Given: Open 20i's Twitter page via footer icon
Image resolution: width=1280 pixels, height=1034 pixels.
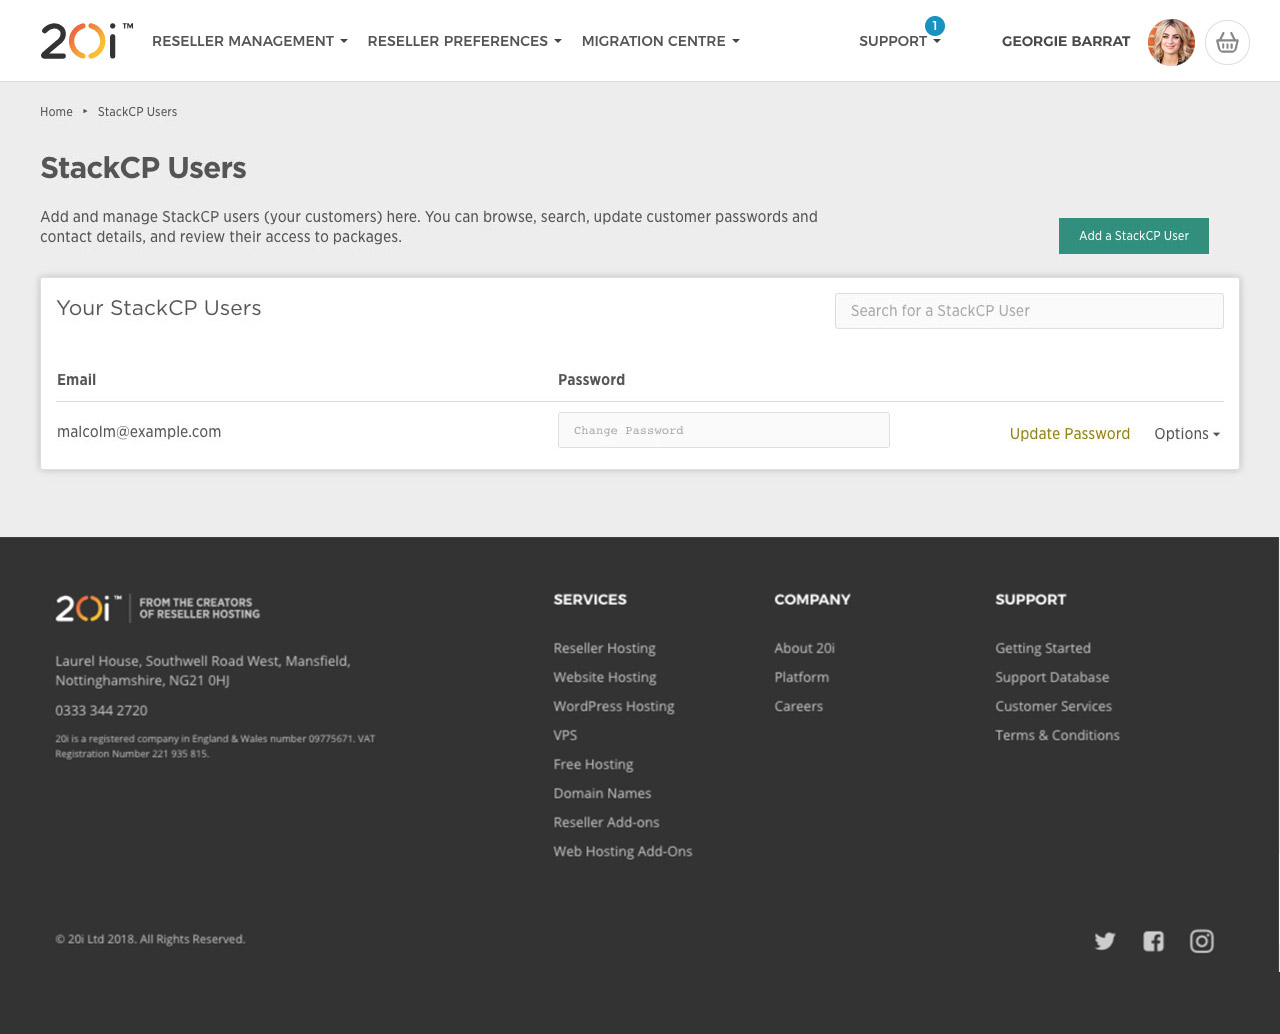Looking at the screenshot, I should click(x=1104, y=941).
